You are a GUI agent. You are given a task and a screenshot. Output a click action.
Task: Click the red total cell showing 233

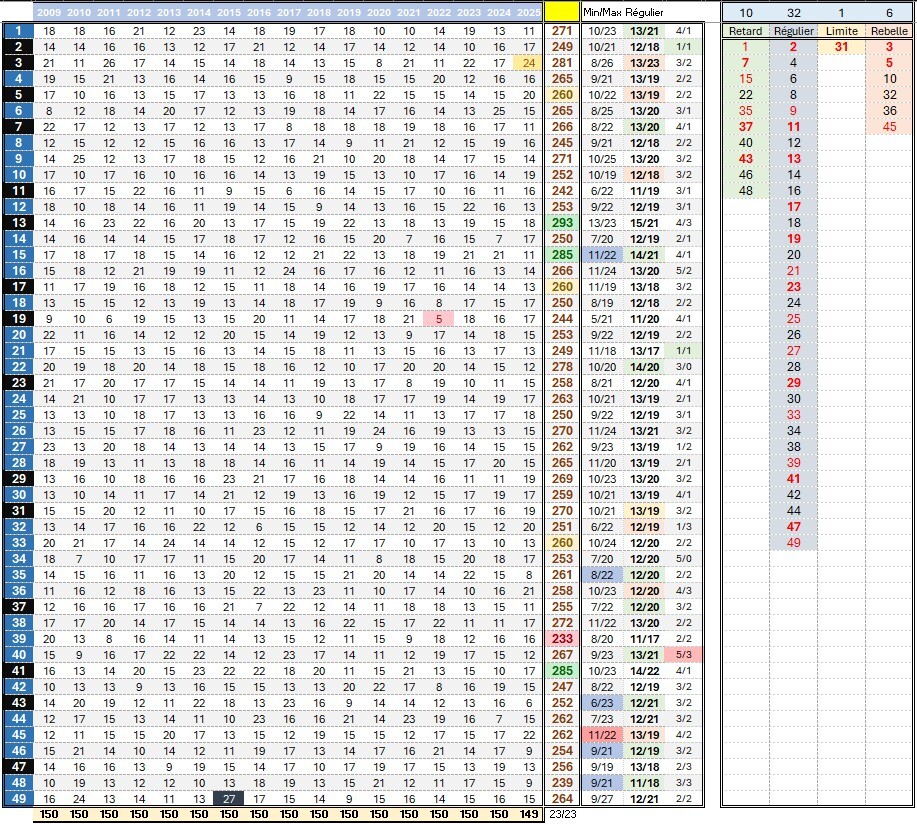tap(562, 637)
